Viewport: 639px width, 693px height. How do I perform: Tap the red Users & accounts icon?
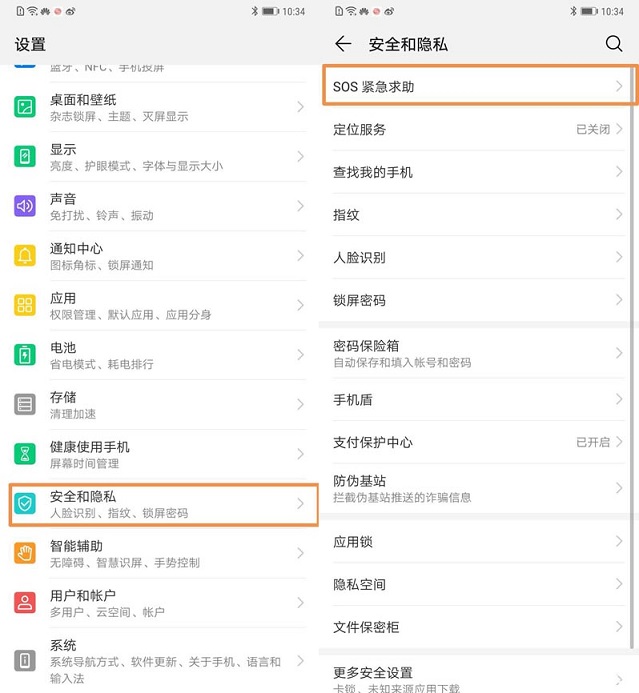click(x=25, y=602)
